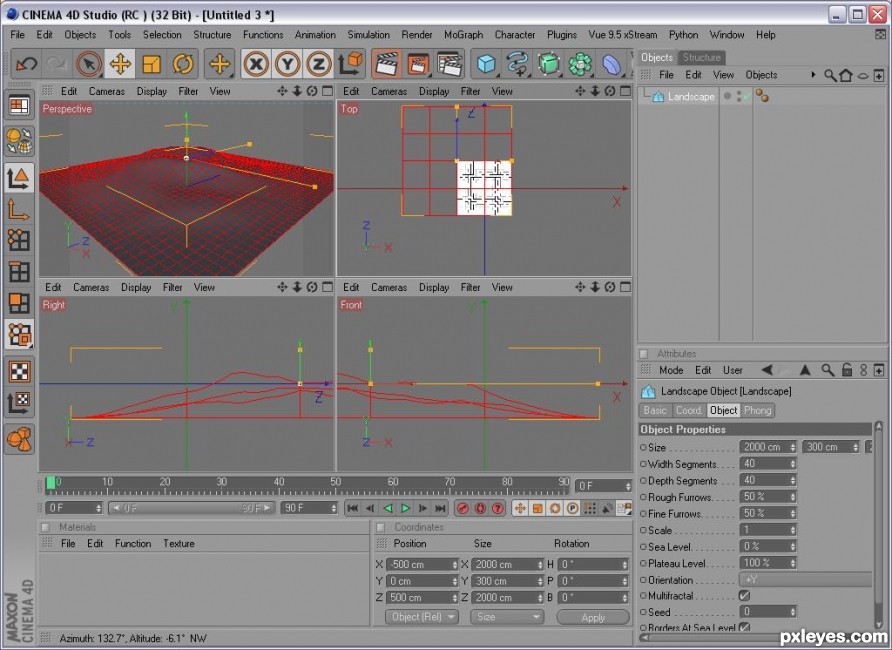892x650 pixels.
Task: Toggle Landscape visibility dots in Objects panel
Action: click(x=740, y=97)
